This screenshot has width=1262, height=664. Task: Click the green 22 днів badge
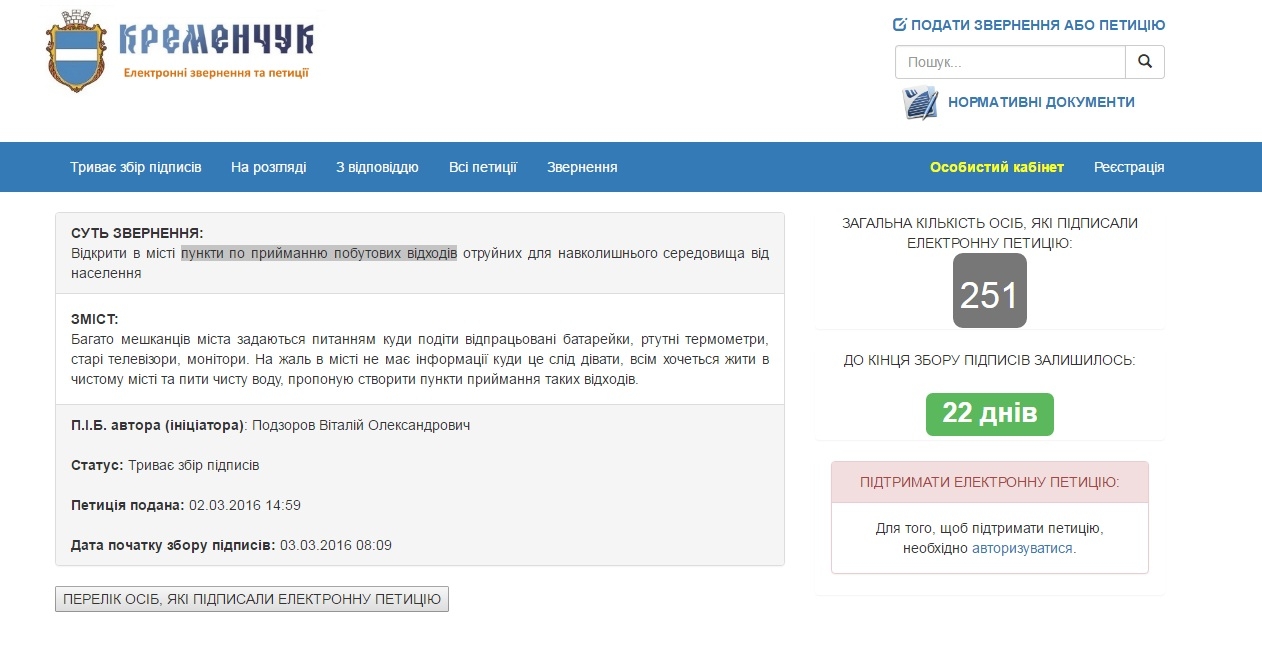point(990,414)
